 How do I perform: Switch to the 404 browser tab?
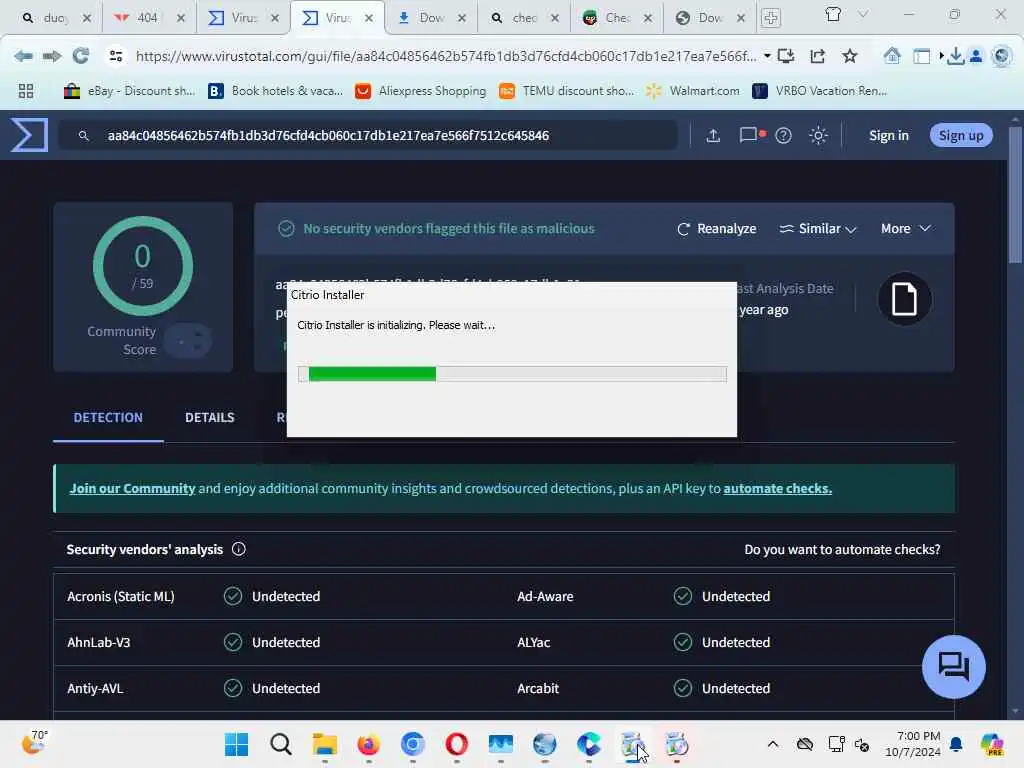tap(148, 18)
